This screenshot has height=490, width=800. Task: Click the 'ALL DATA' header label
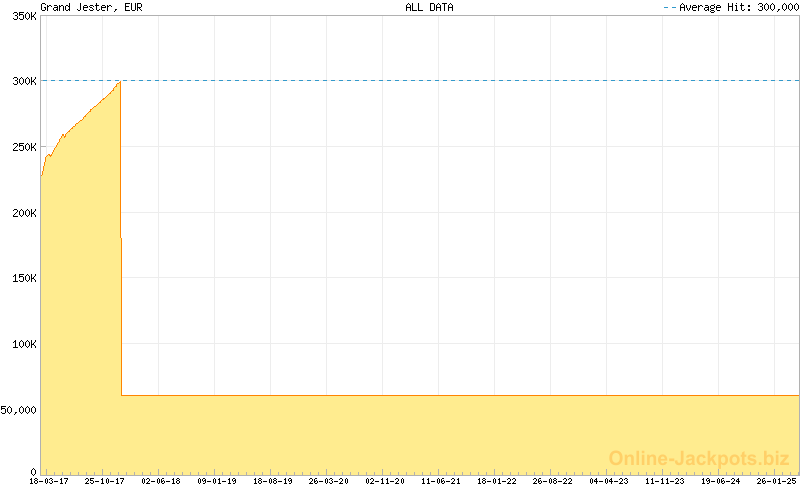coord(429,7)
